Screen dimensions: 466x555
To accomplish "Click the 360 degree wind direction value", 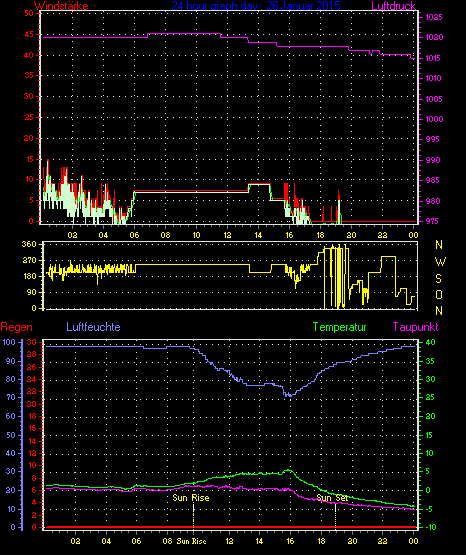I will (x=29, y=244).
